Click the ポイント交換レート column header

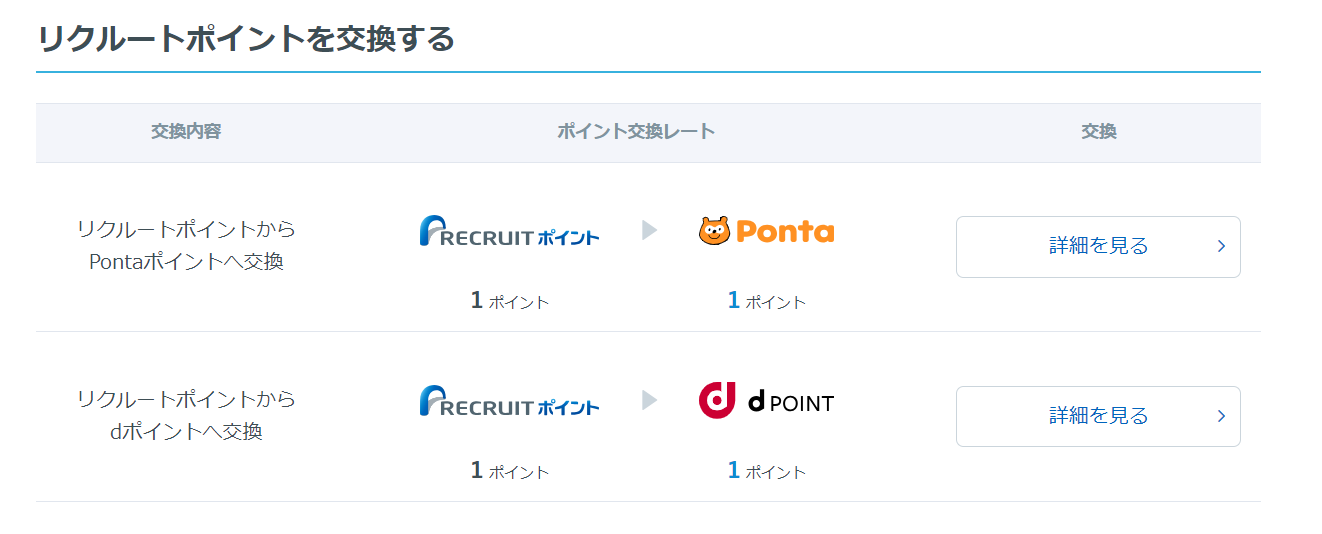[636, 132]
